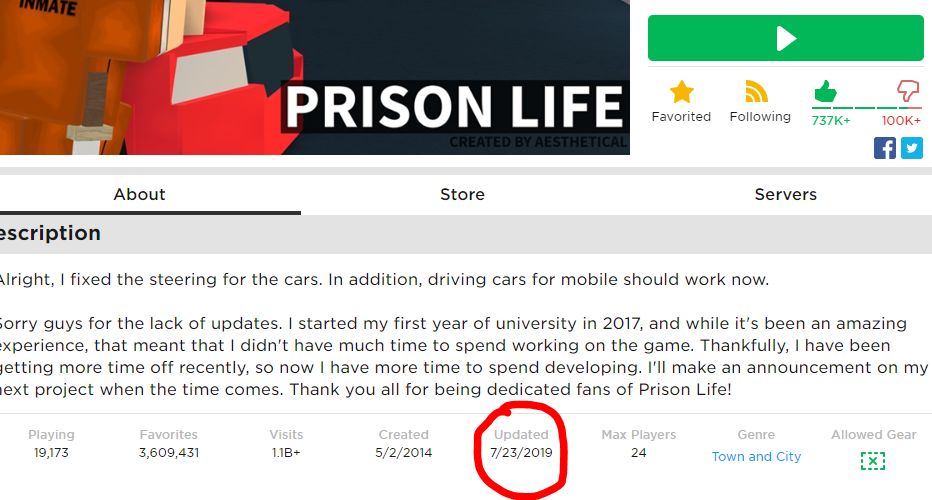This screenshot has width=932, height=500.
Task: Click the Prison Life game thumbnail
Action: pos(314,77)
